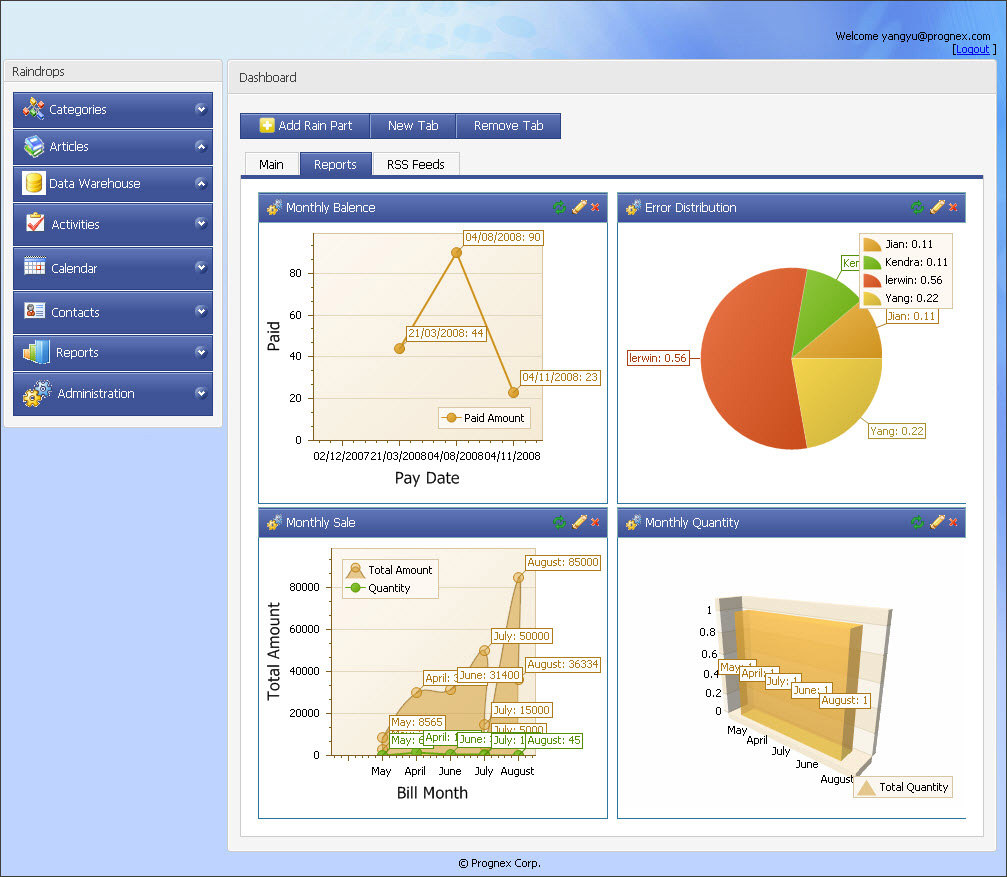This screenshot has width=1007, height=877.
Task: Expand the Categories section arrow
Action: click(201, 109)
